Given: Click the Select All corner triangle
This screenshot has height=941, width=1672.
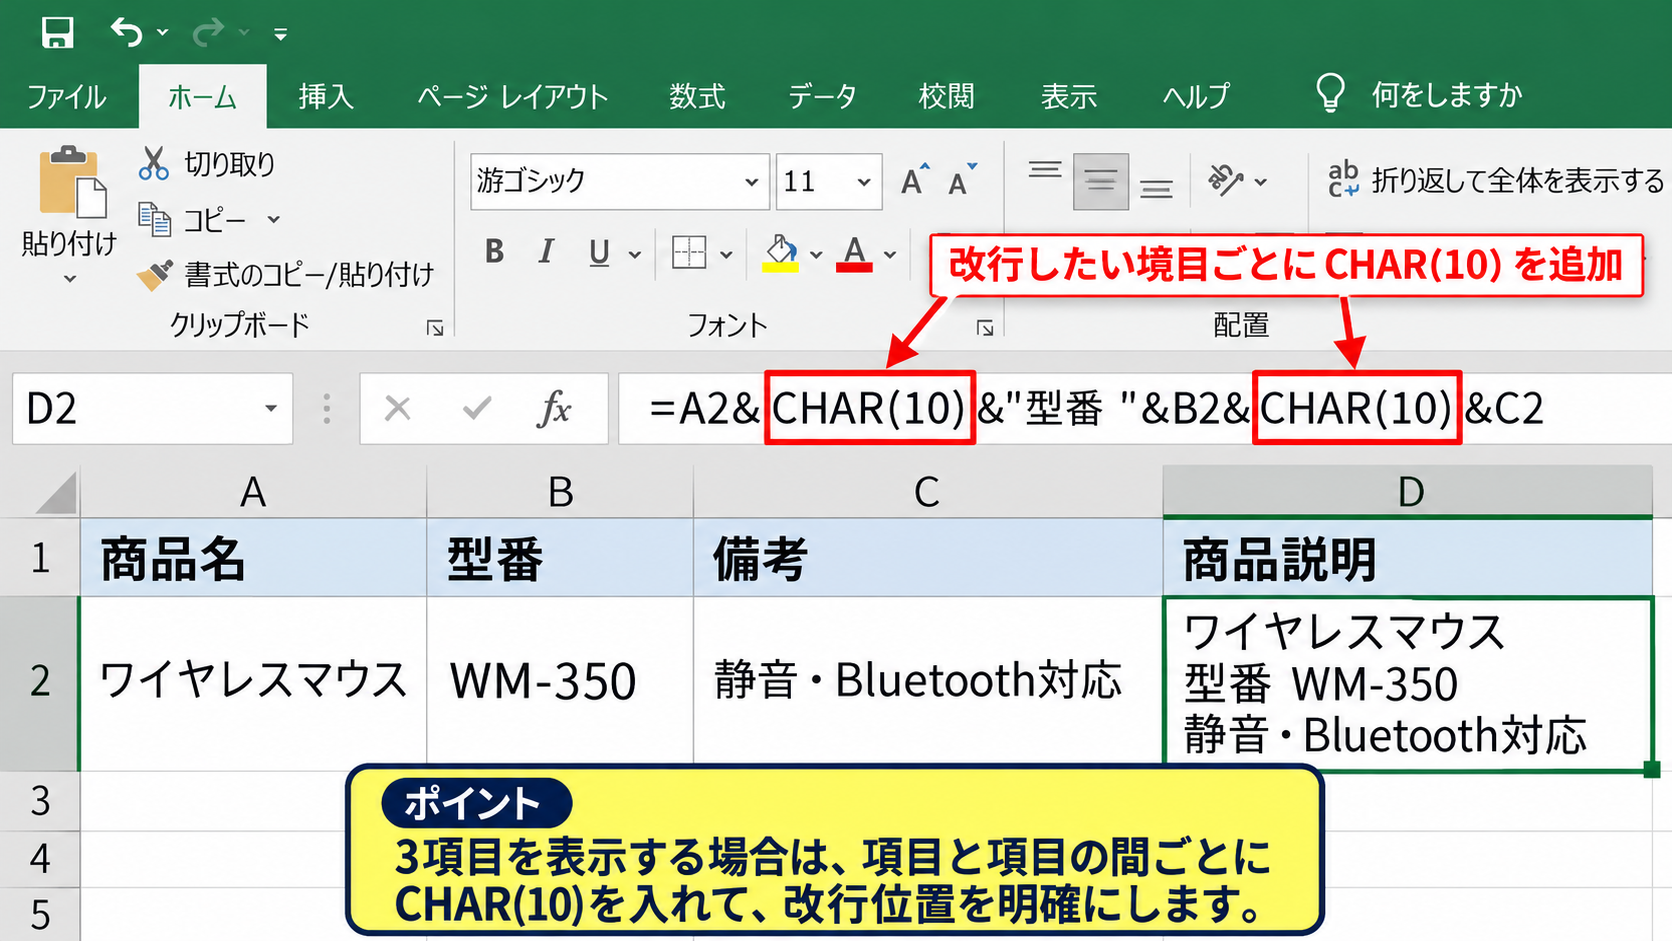Looking at the screenshot, I should [55, 492].
